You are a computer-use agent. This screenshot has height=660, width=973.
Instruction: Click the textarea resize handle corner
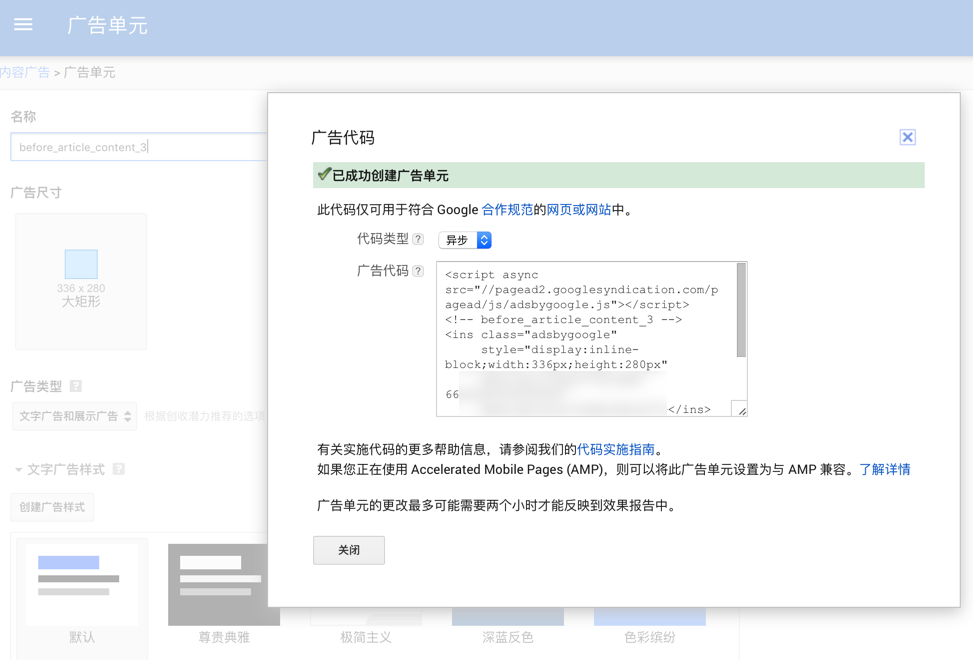pyautogui.click(x=740, y=409)
